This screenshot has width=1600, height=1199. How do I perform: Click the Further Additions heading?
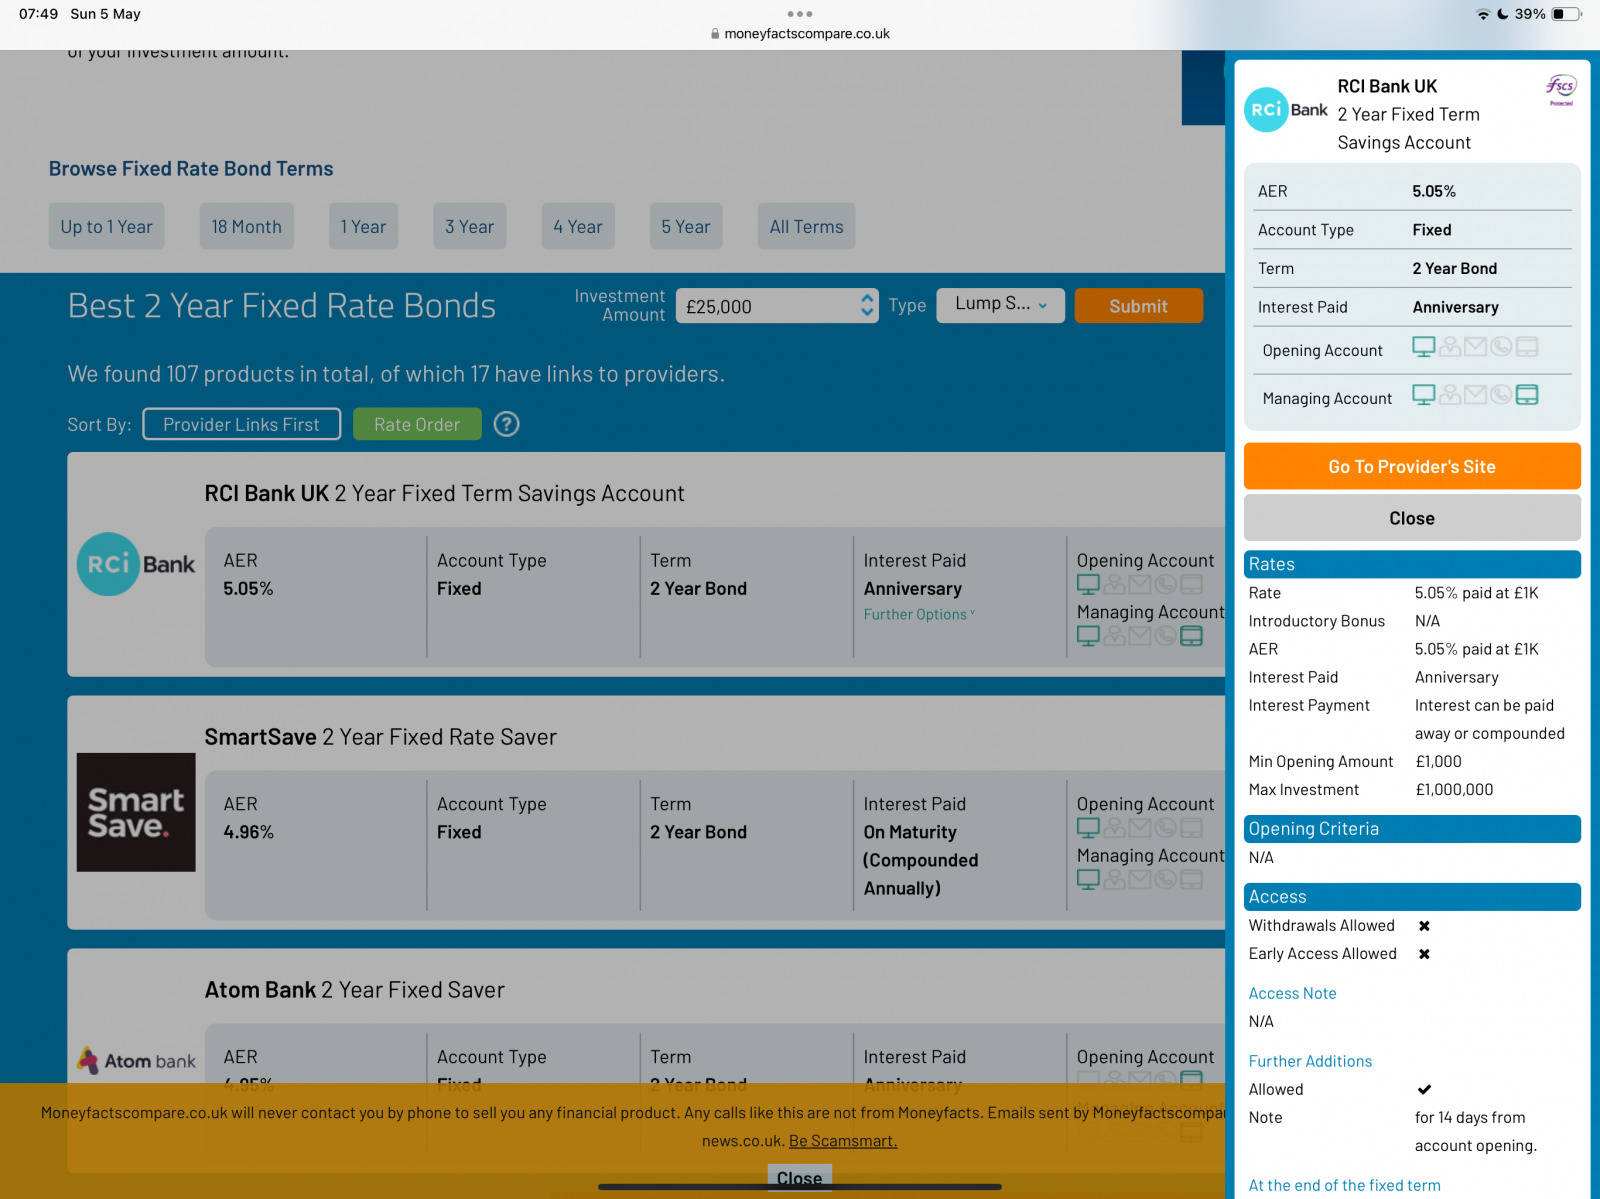1310,1061
